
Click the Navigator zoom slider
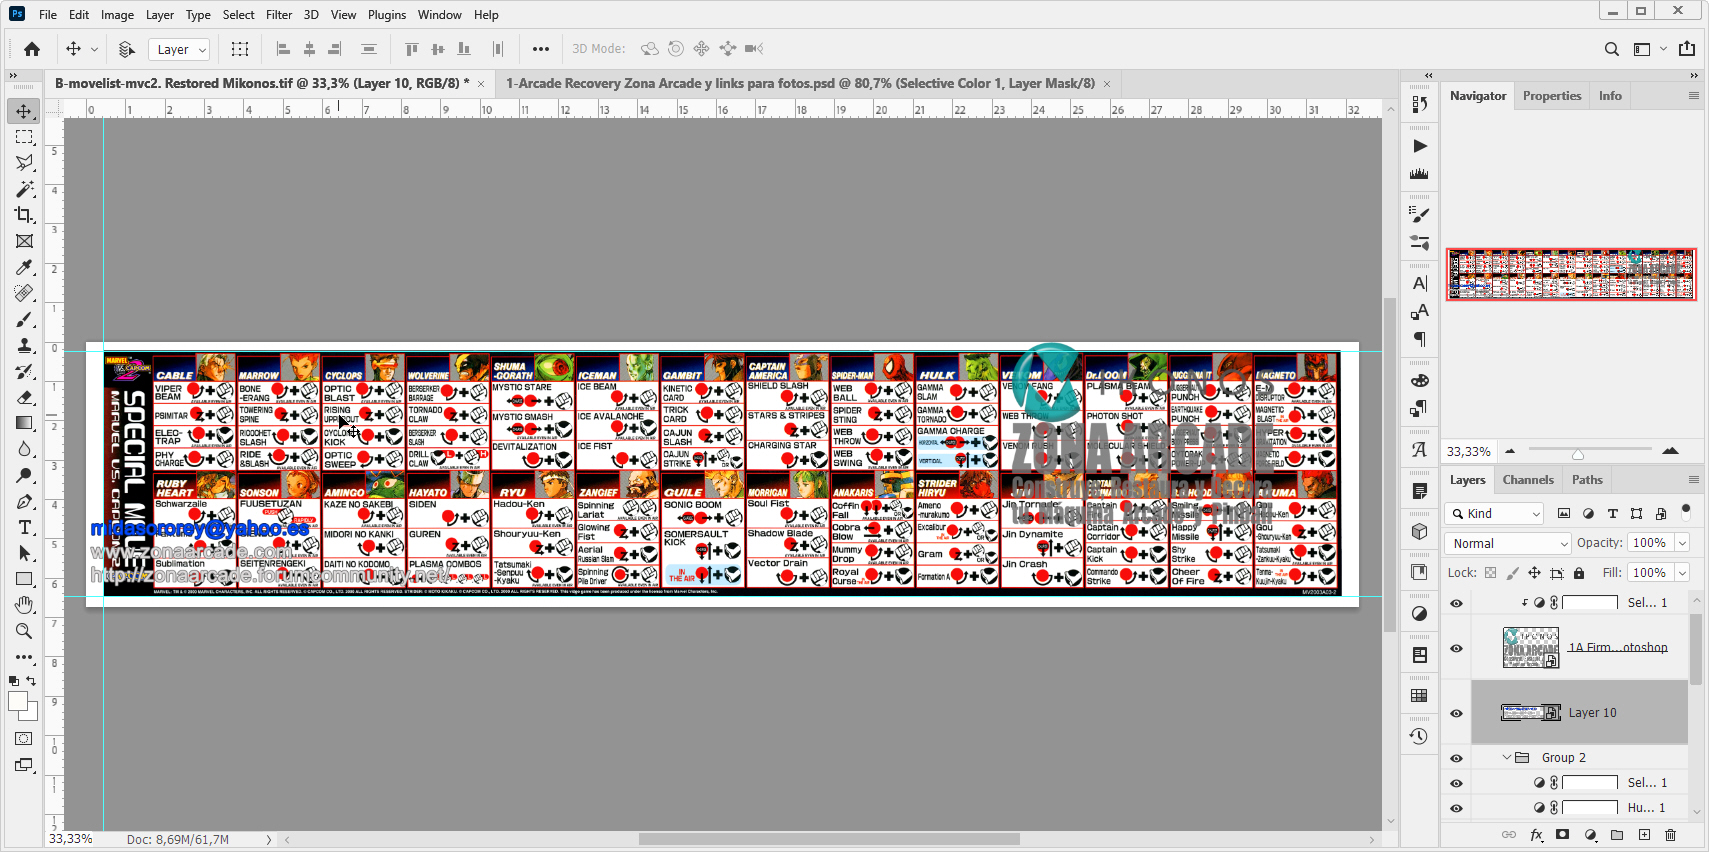click(x=1578, y=452)
